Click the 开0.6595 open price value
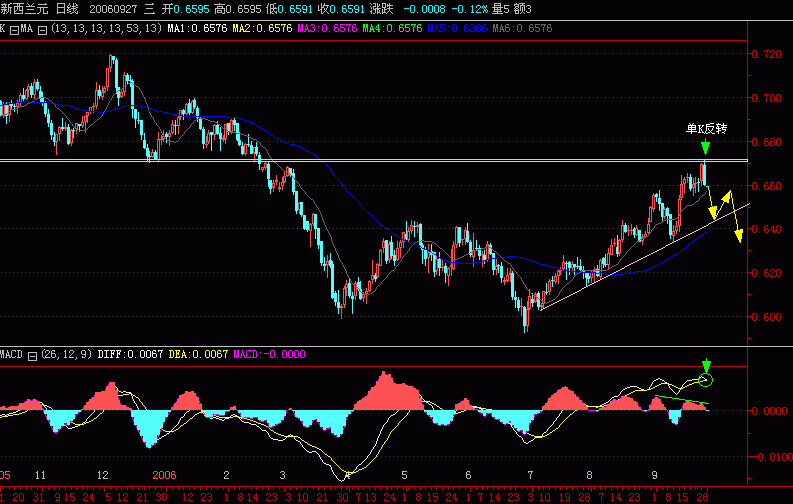The width and height of the screenshot is (793, 504). coord(185,9)
